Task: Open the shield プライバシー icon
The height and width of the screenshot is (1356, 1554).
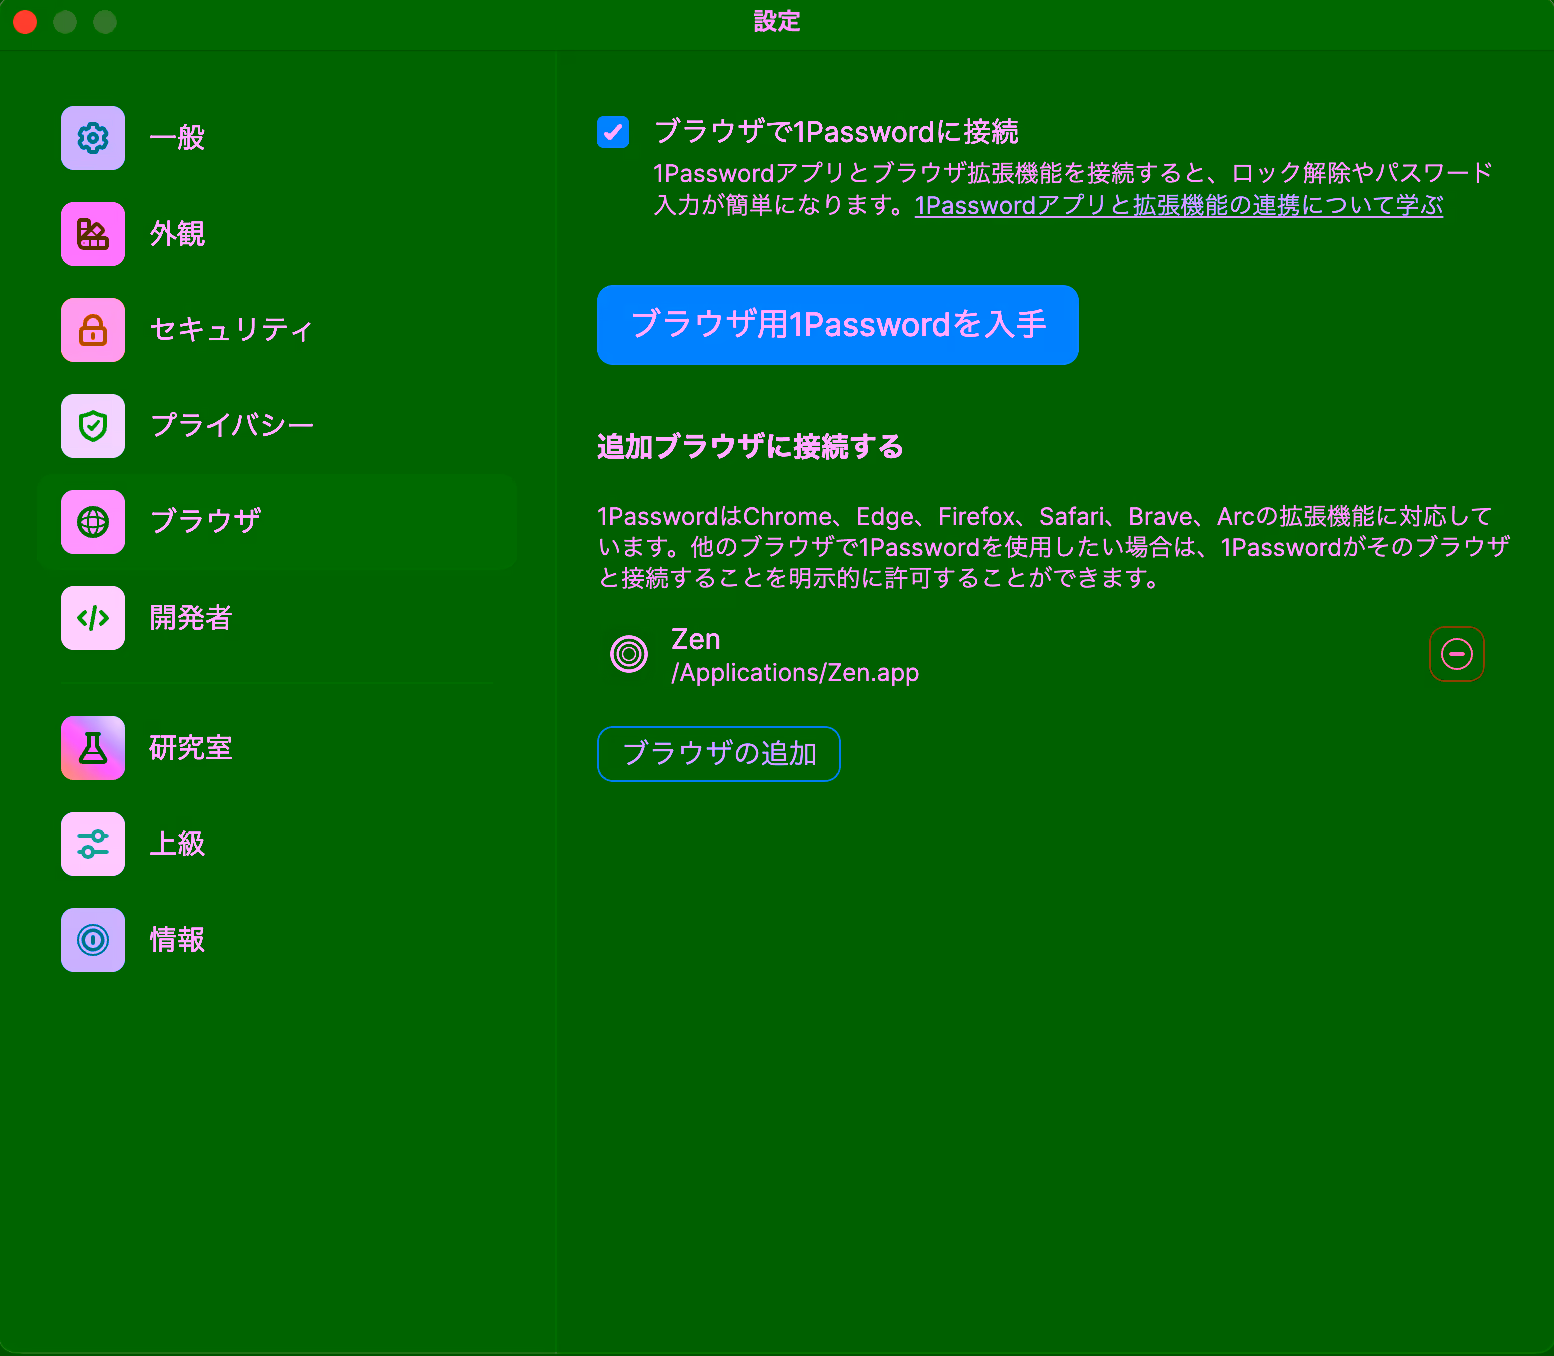Action: coord(93,426)
